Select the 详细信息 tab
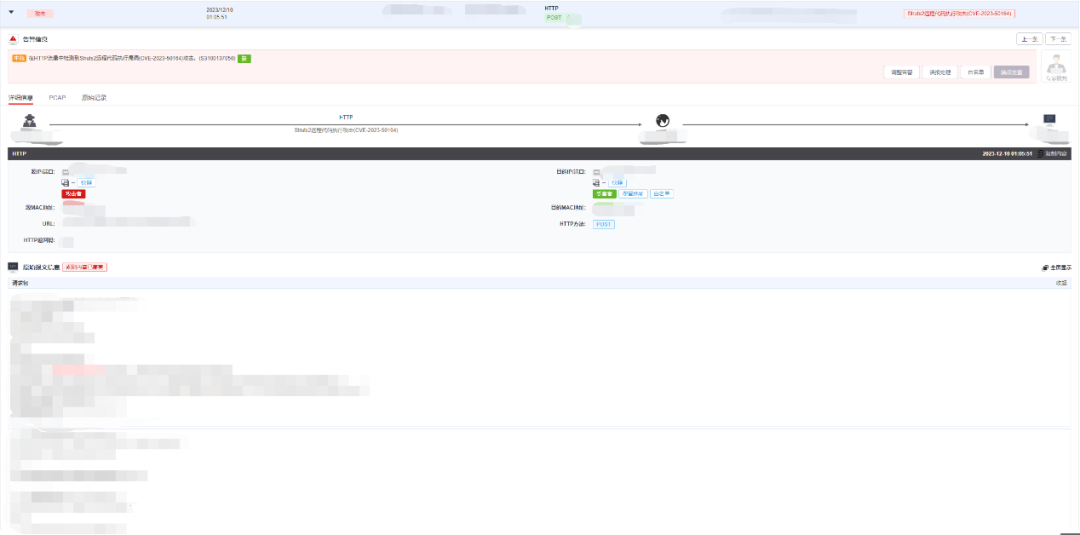Screen dimensions: 1080x535 tap(21, 98)
